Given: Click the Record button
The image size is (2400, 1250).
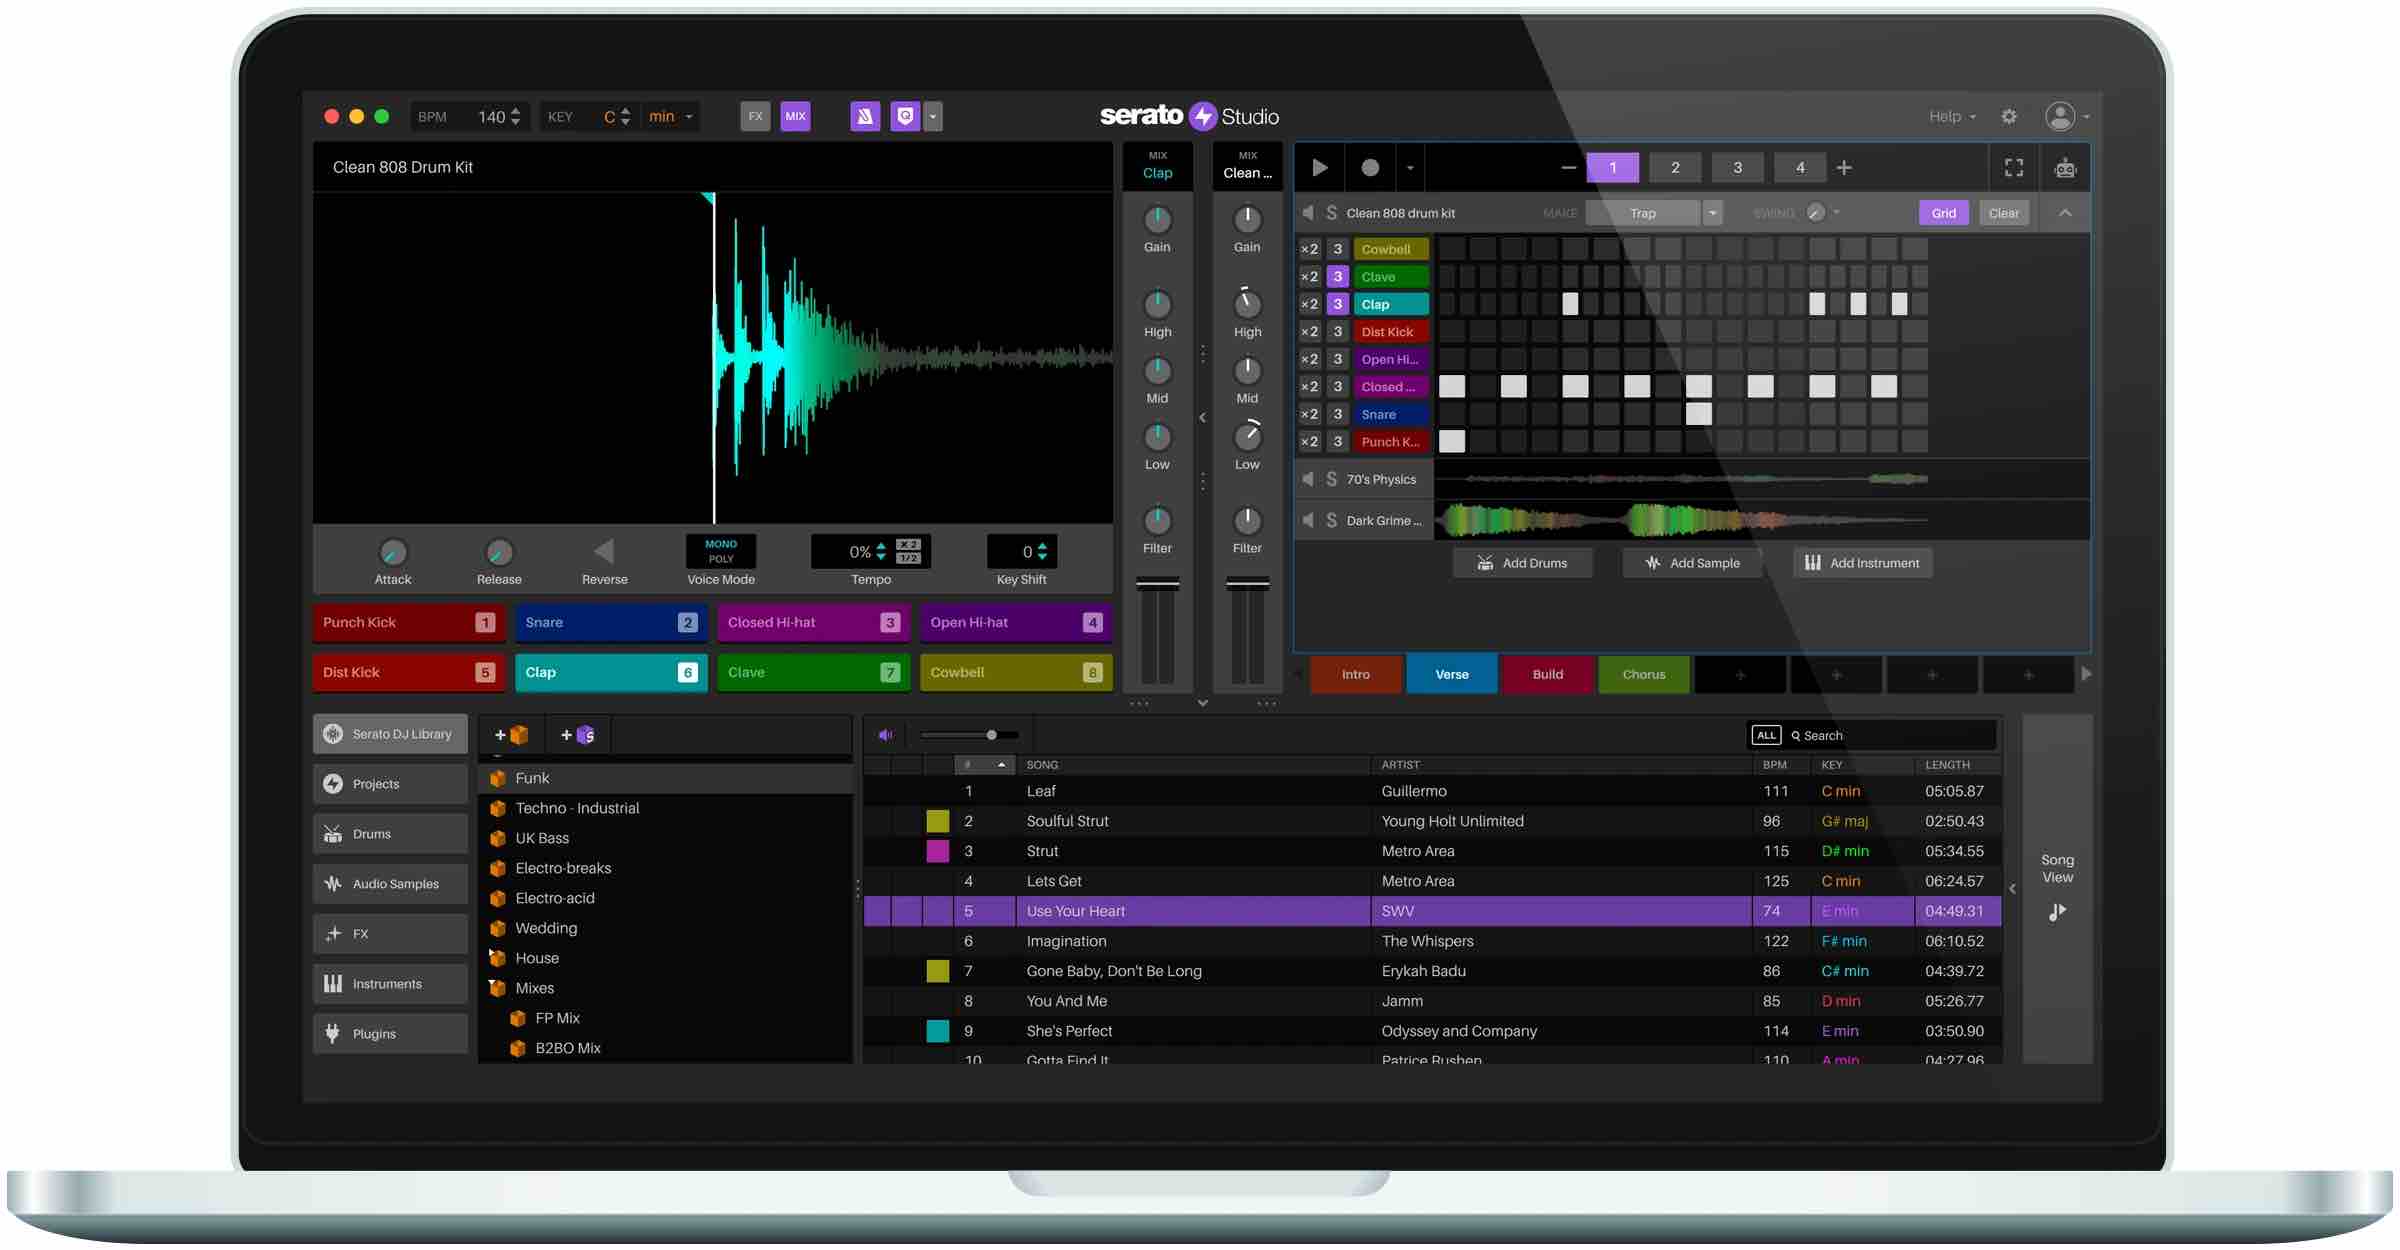Looking at the screenshot, I should click(x=1370, y=168).
